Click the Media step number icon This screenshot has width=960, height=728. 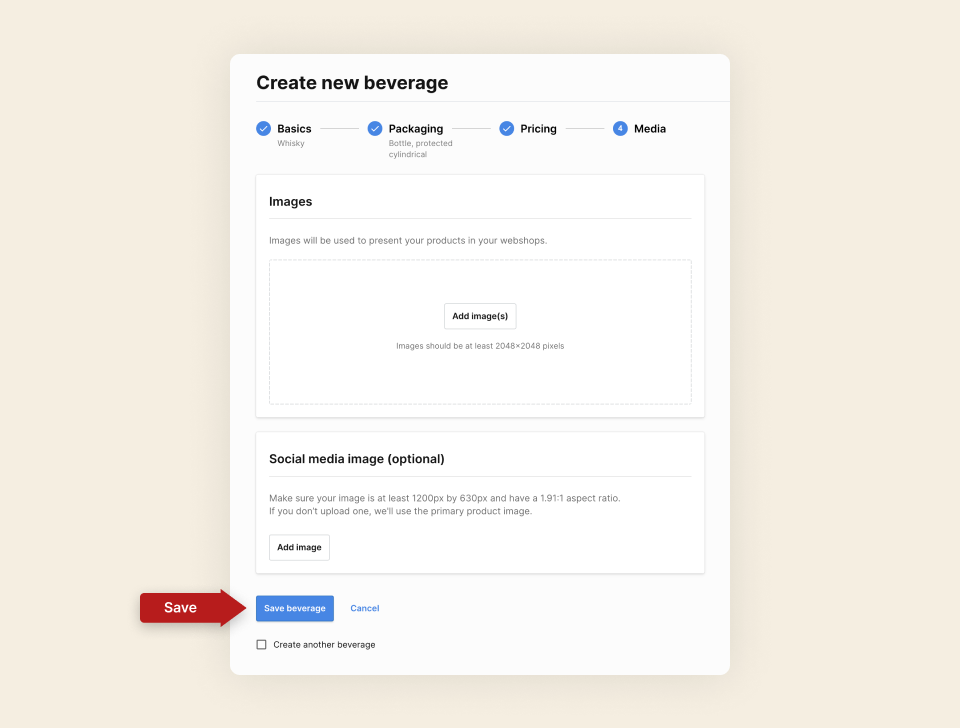[620, 128]
